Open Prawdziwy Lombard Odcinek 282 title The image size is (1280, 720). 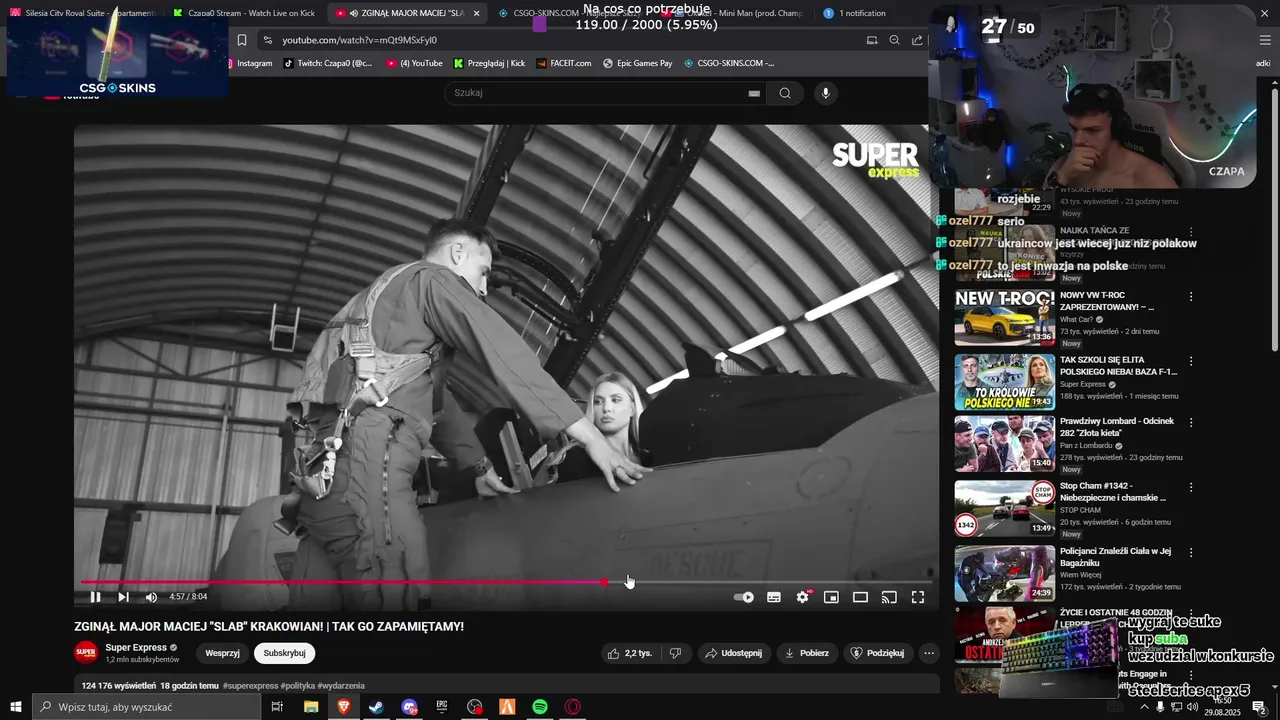point(1117,427)
